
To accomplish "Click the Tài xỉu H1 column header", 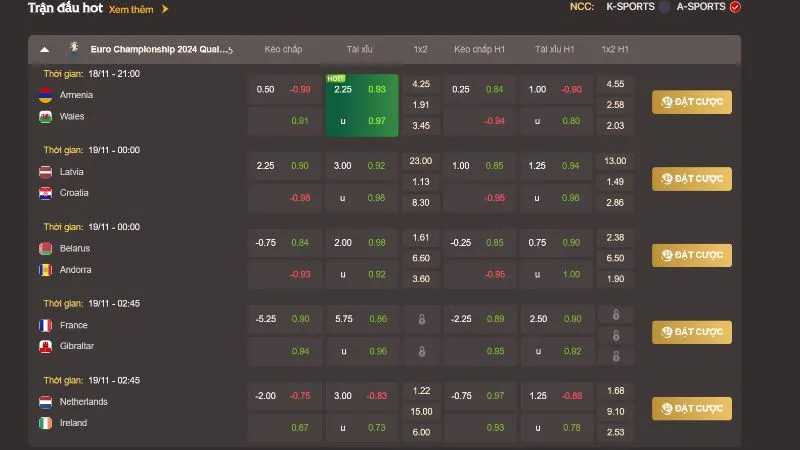I will tap(554, 49).
